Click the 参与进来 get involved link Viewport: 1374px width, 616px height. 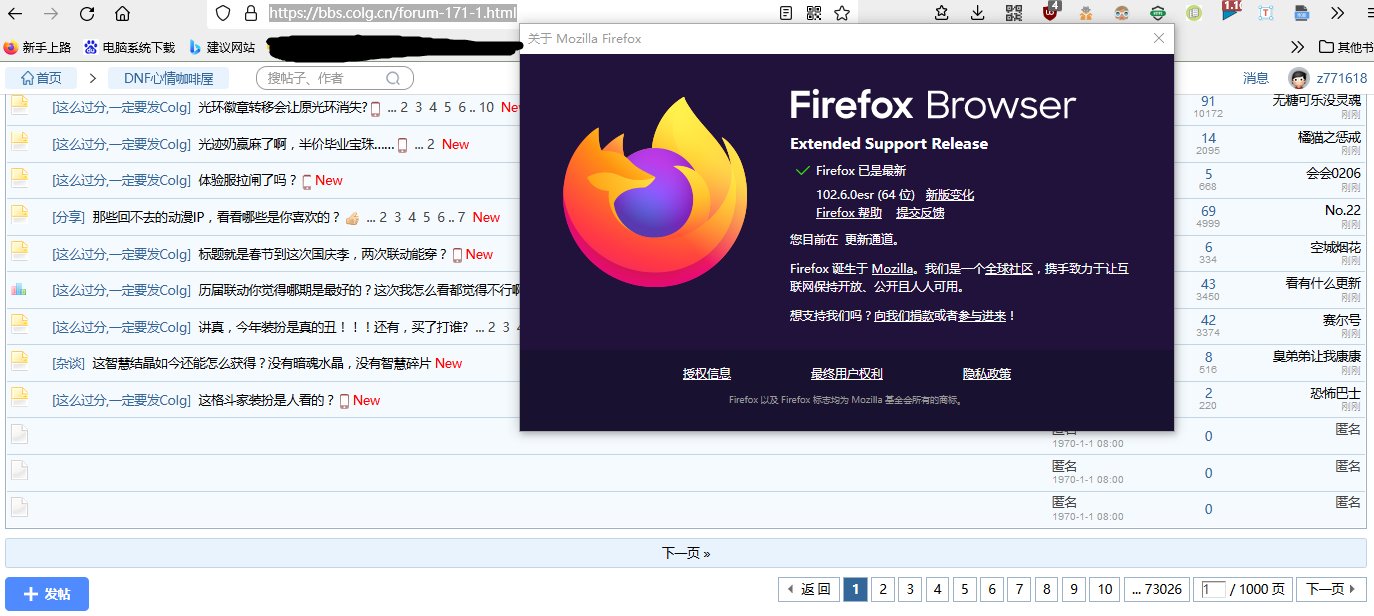point(983,315)
